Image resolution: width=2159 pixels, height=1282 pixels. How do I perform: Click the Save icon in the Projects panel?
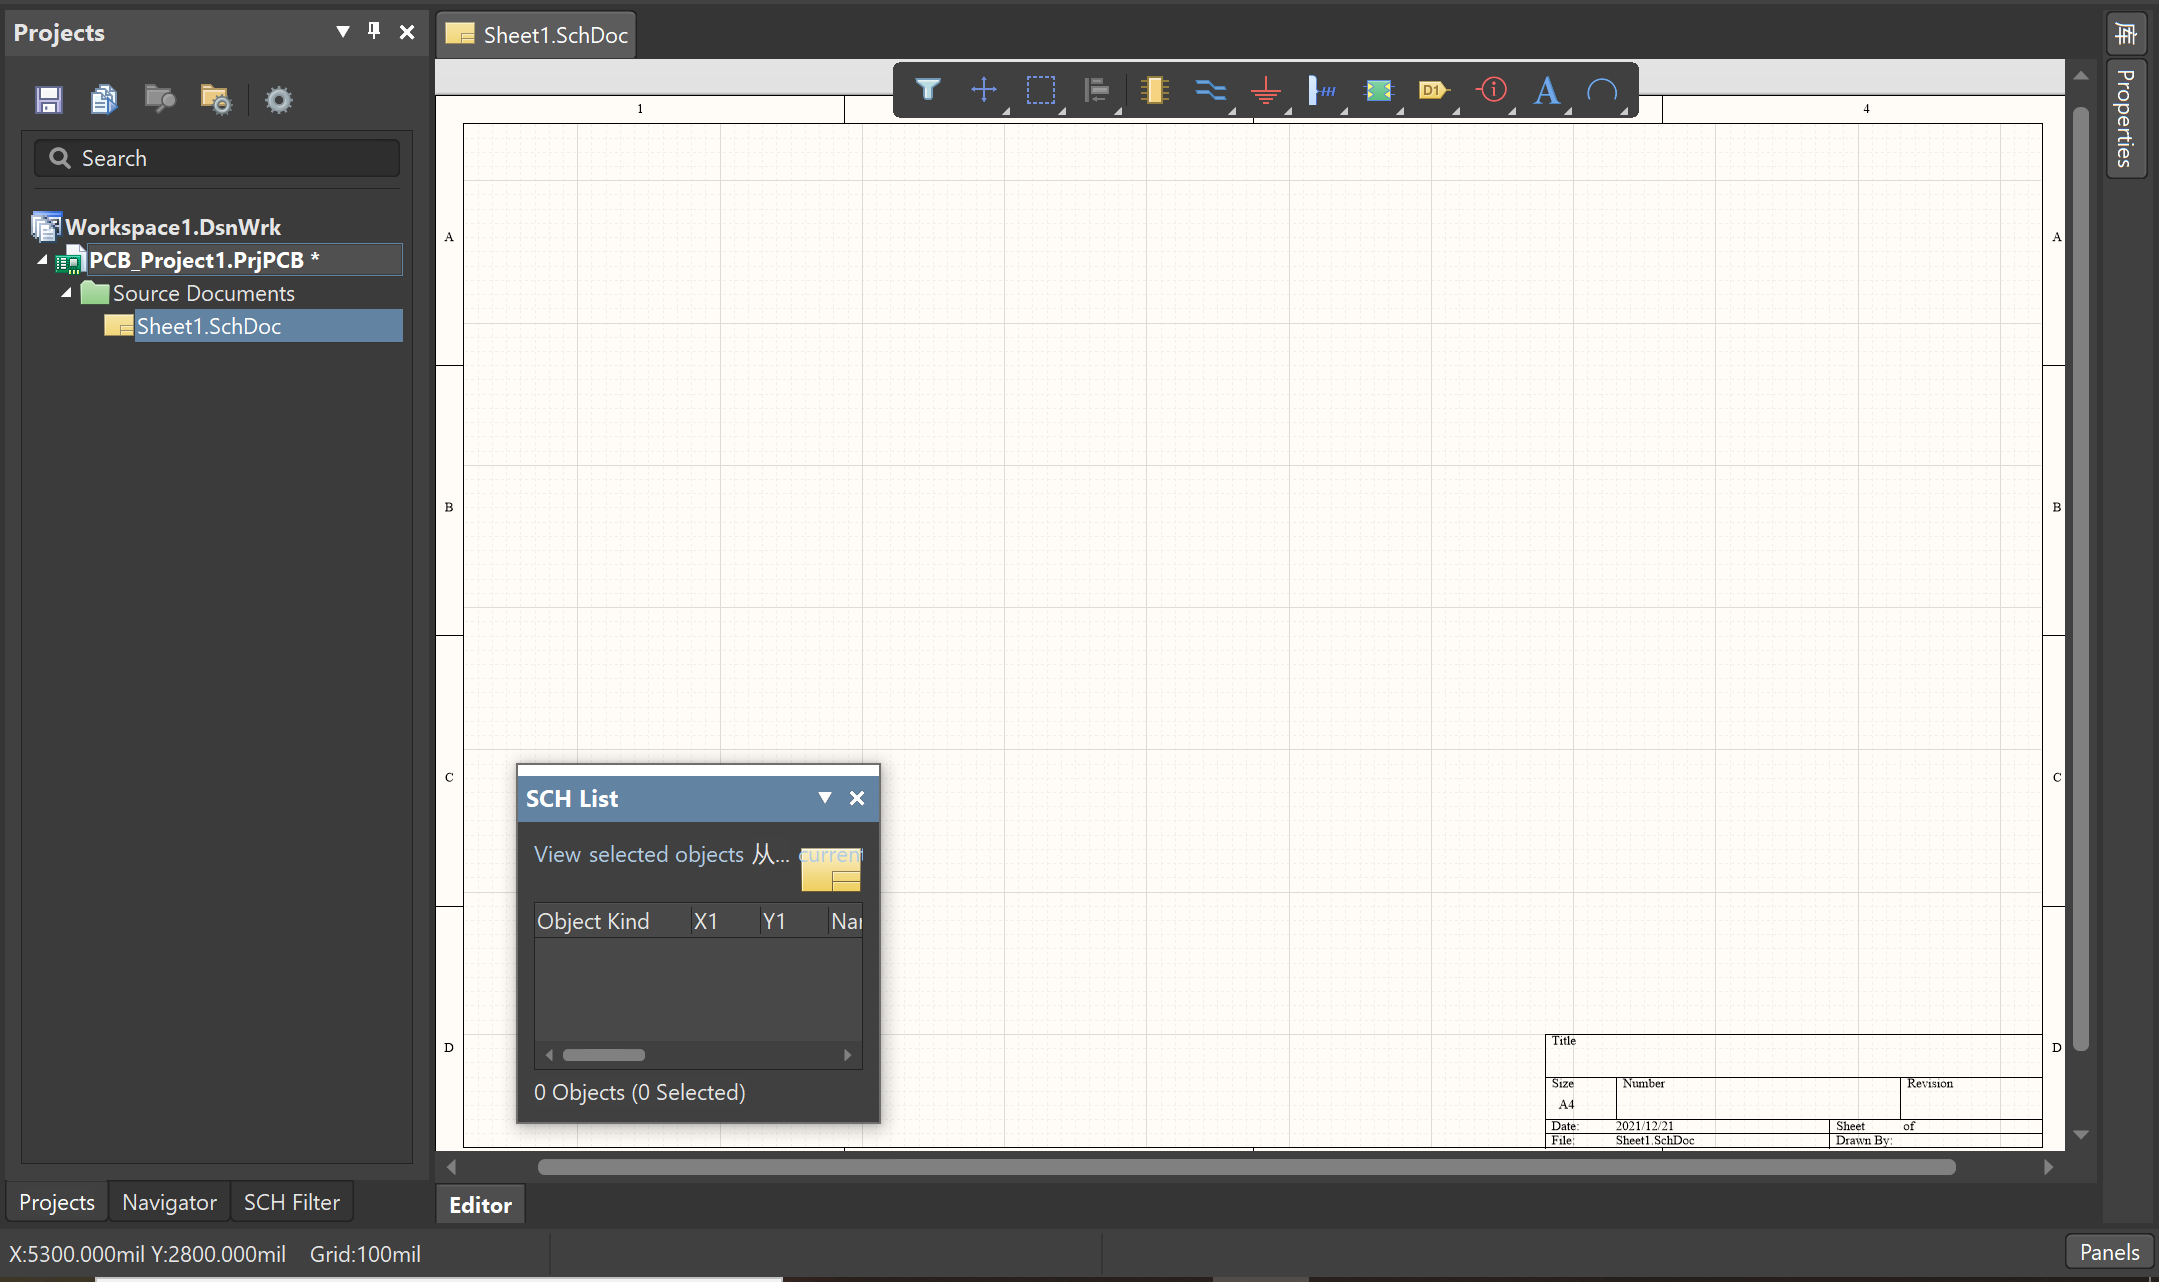click(x=48, y=99)
